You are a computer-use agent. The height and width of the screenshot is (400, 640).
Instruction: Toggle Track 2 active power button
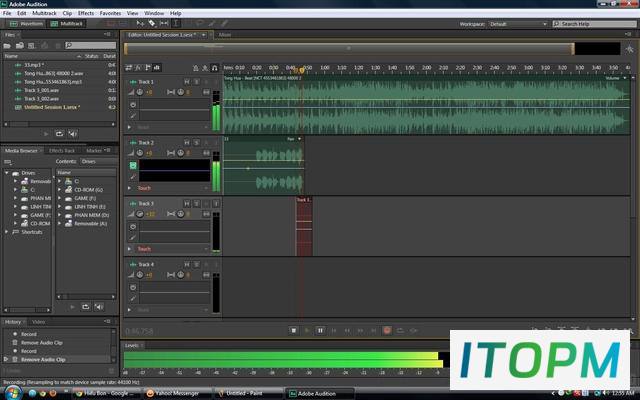coord(133,165)
